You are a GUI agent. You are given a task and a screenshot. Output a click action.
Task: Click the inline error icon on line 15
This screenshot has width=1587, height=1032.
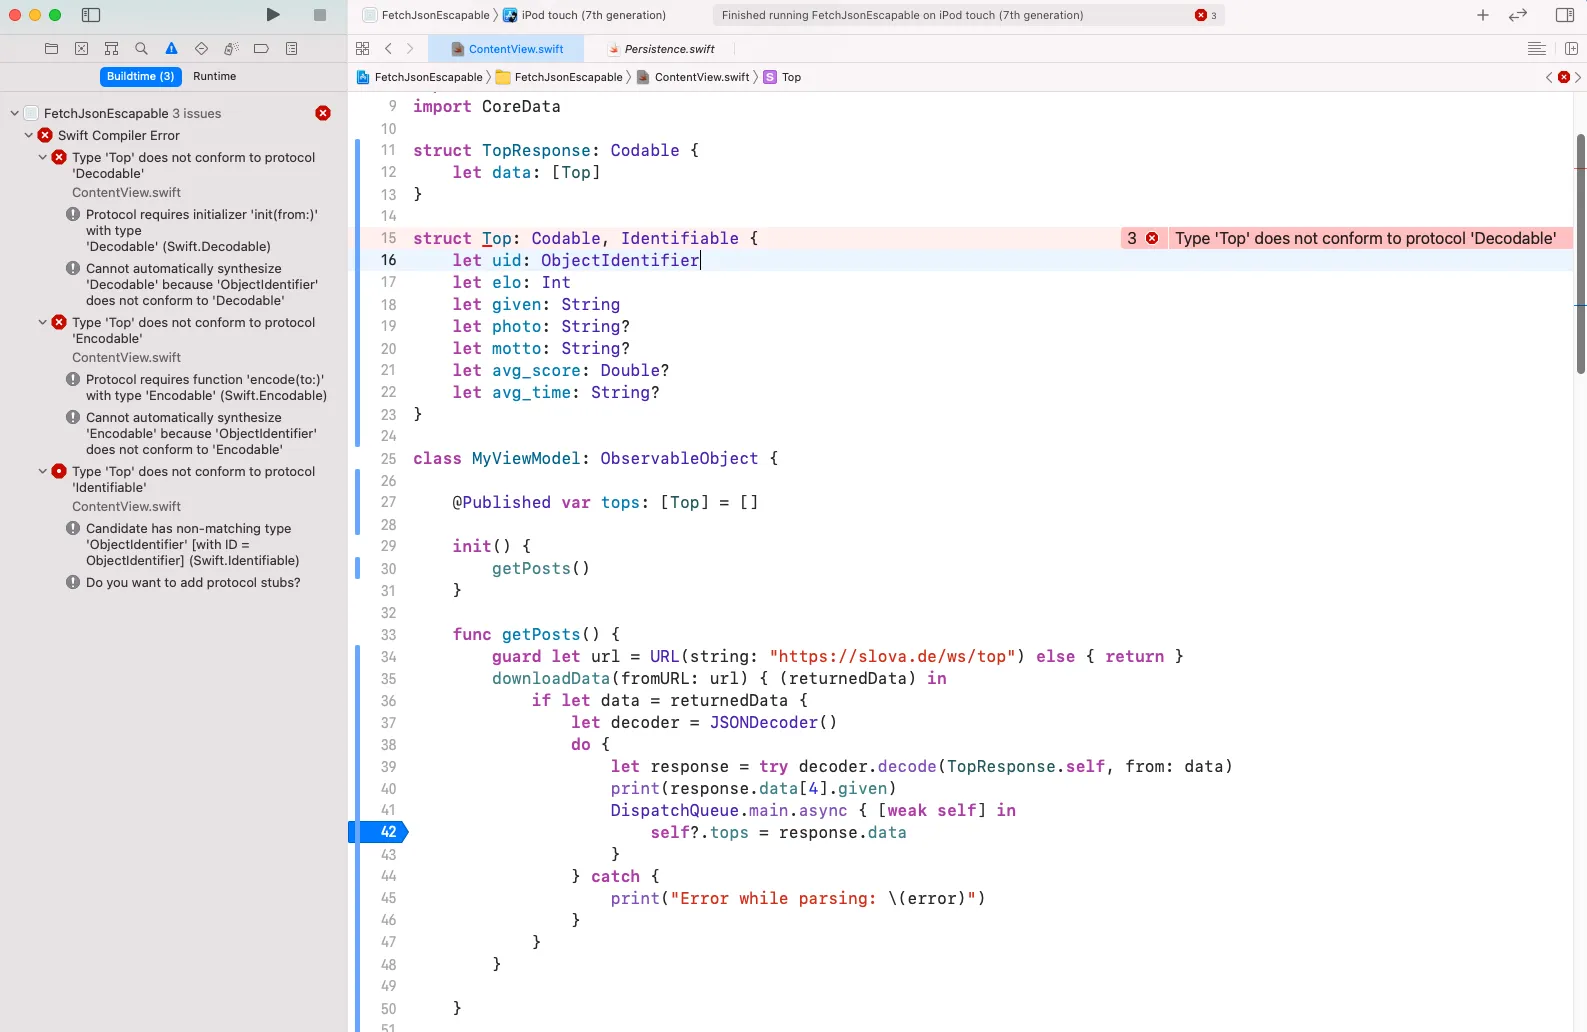1152,238
